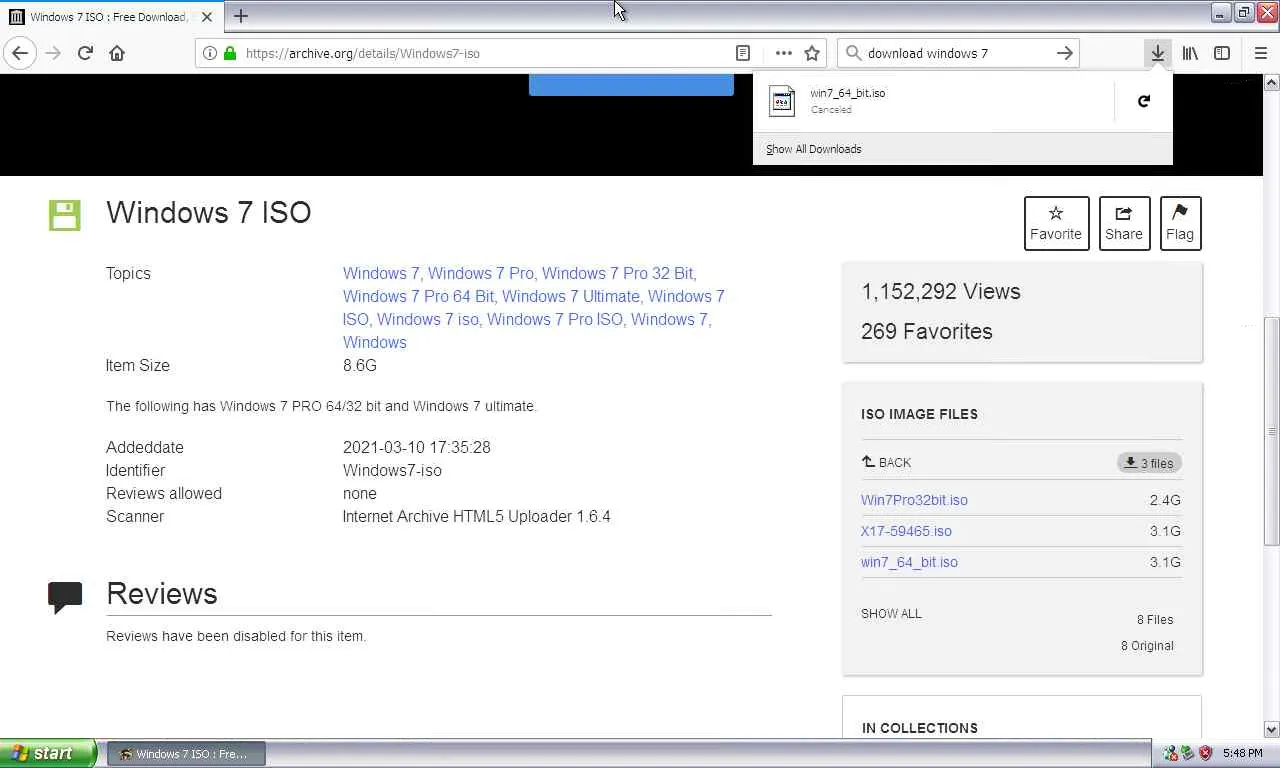This screenshot has width=1280, height=768.
Task: Click the green floppy disk item icon
Action: click(65, 215)
